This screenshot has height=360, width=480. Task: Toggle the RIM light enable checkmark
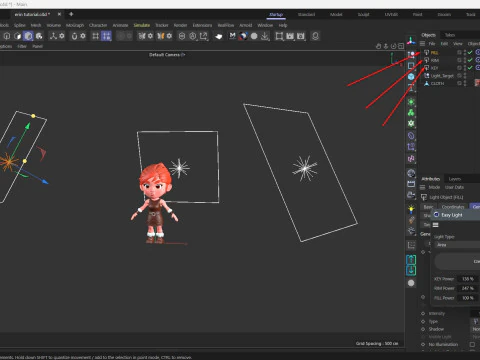[470, 60]
